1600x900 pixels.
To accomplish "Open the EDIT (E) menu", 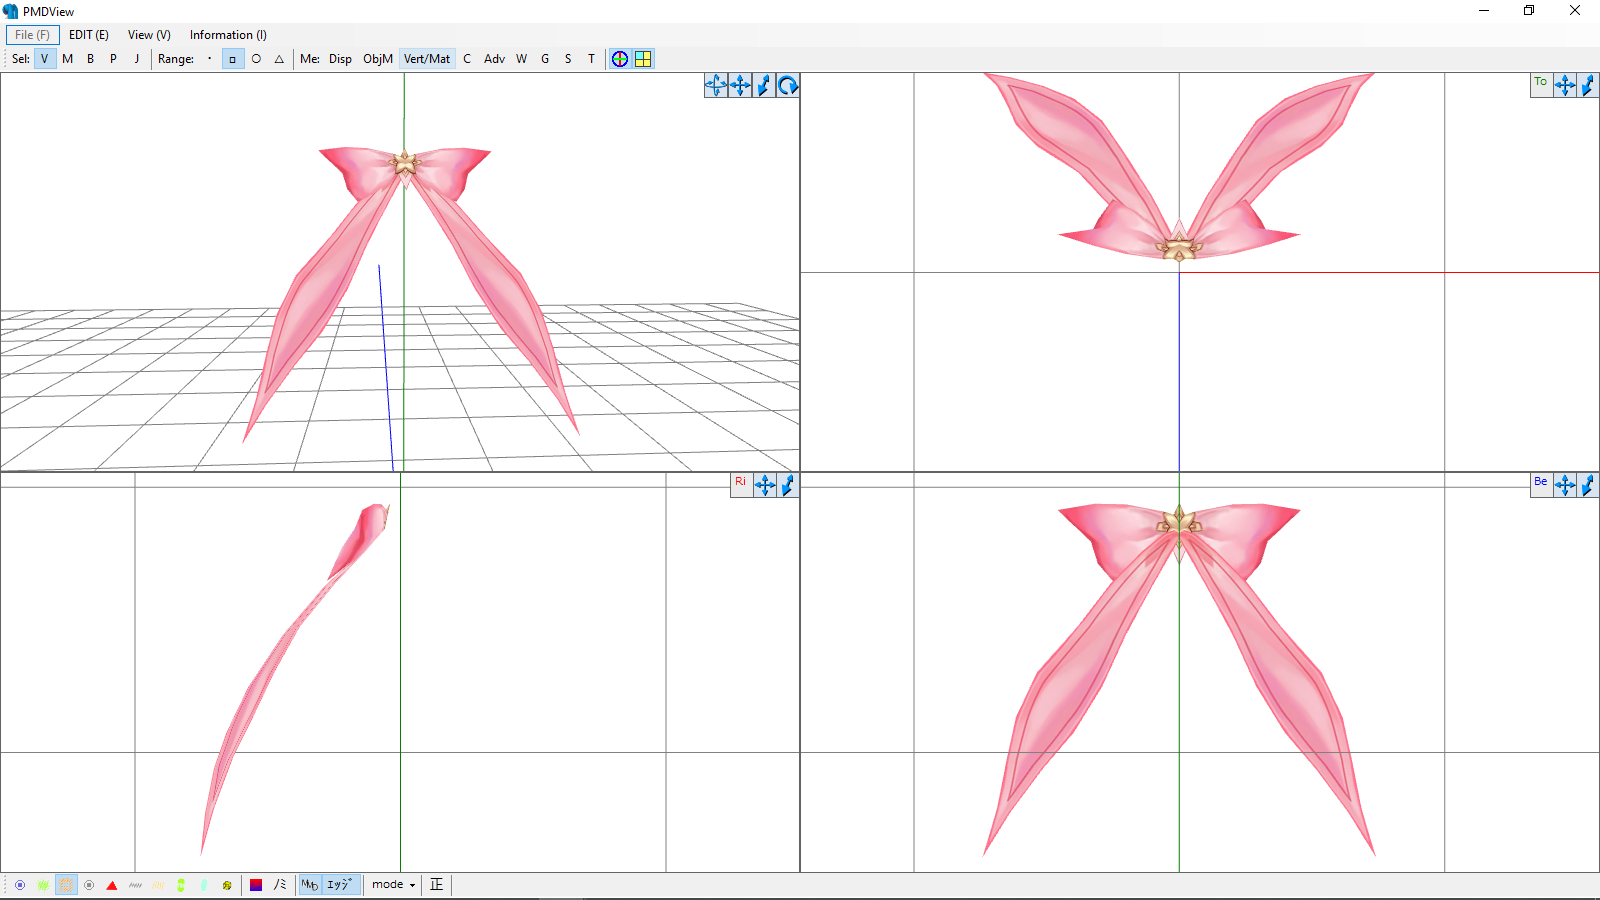I will tap(89, 35).
